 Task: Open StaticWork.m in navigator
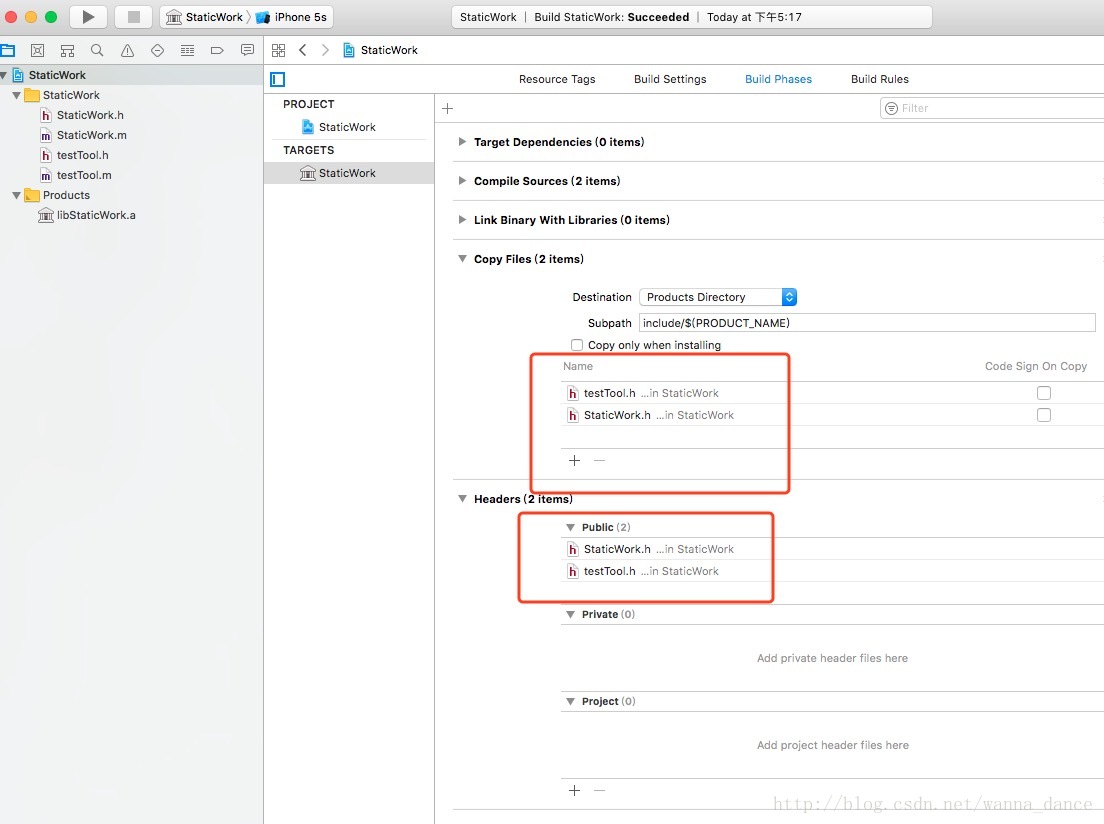click(92, 135)
